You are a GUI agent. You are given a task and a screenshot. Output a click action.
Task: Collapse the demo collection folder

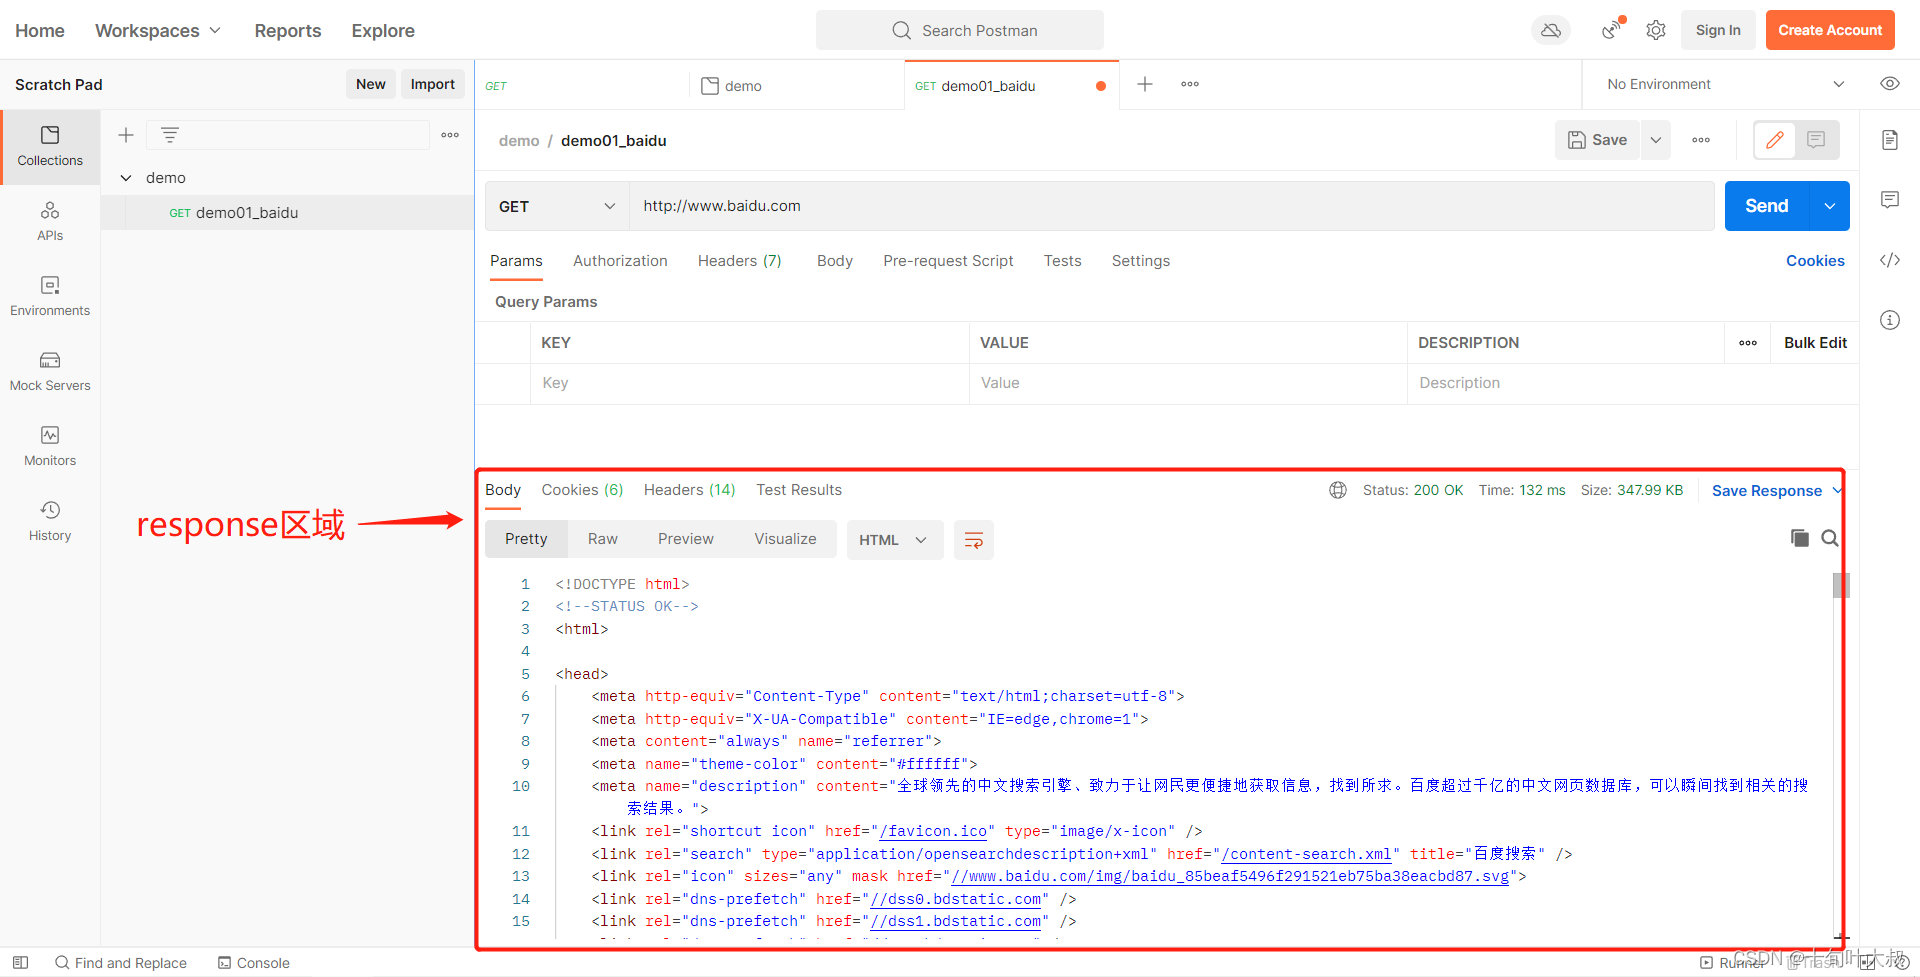pos(126,178)
